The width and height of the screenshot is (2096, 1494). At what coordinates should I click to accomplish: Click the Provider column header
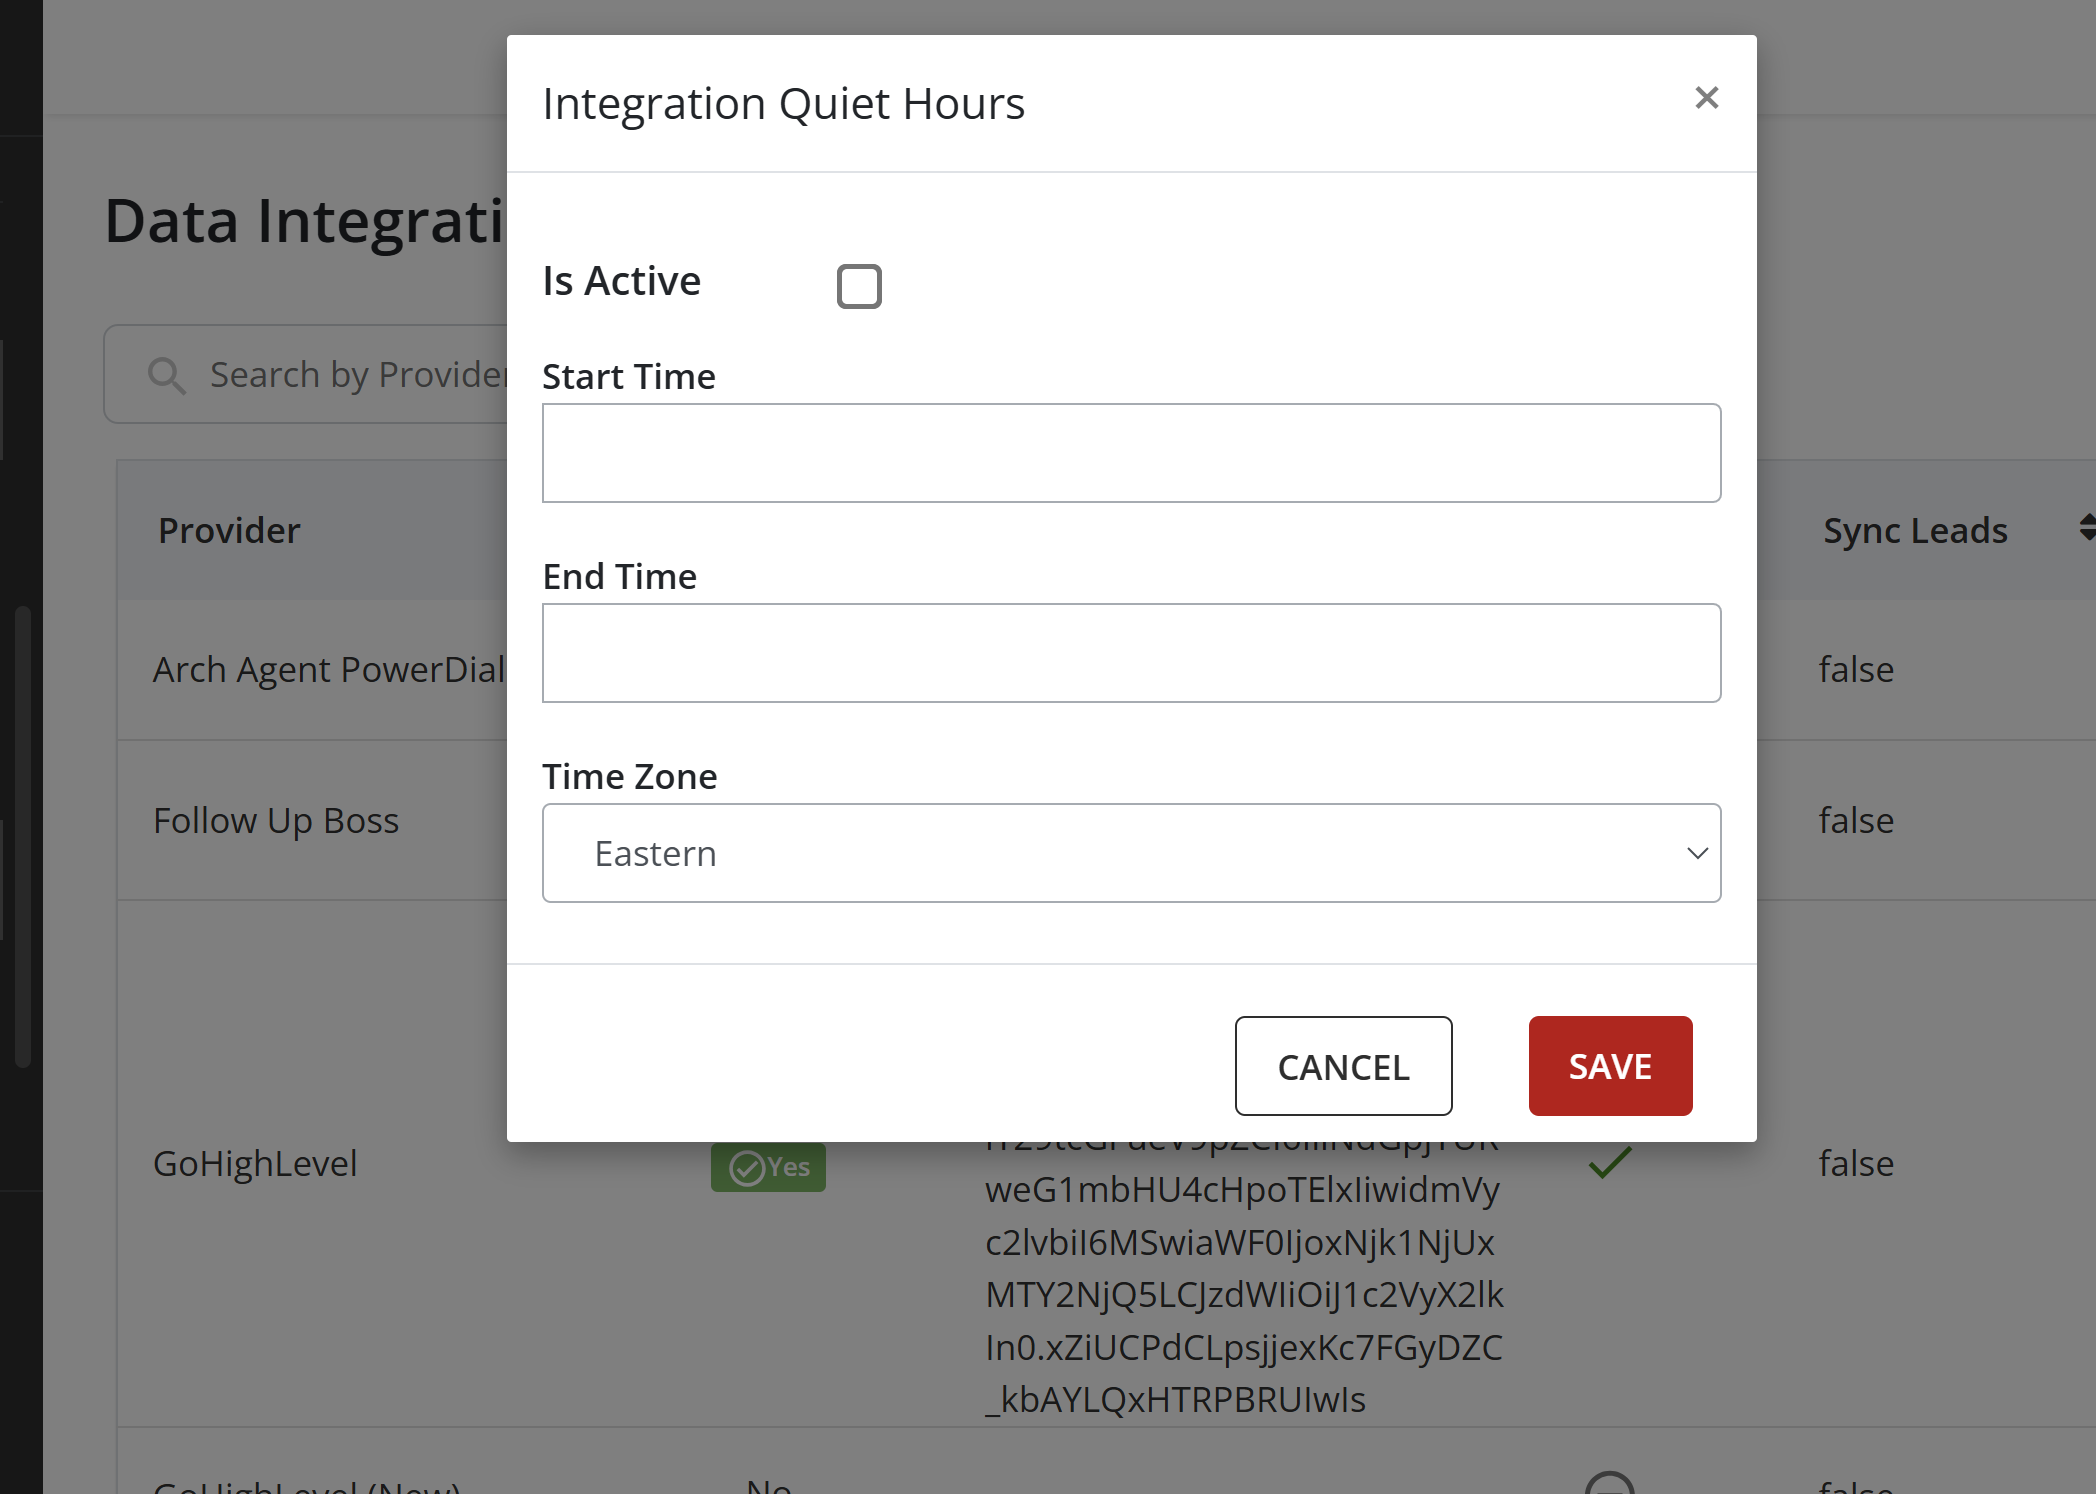(229, 530)
